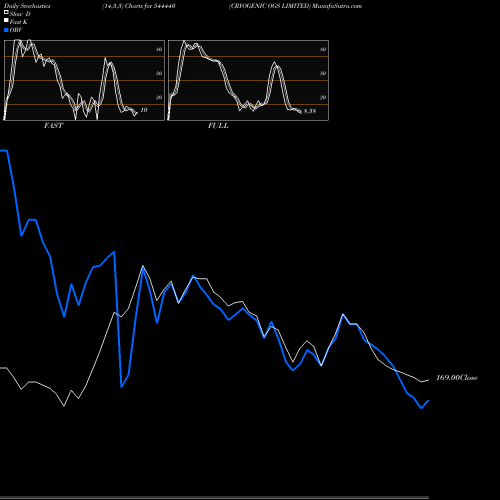The image size is (500, 500).
Task: Click the 'Slow D' legend label
Action: pos(20,14)
